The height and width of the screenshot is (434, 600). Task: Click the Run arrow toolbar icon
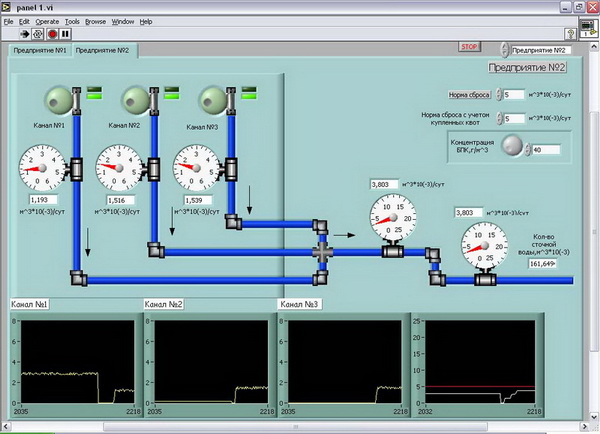click(25, 34)
